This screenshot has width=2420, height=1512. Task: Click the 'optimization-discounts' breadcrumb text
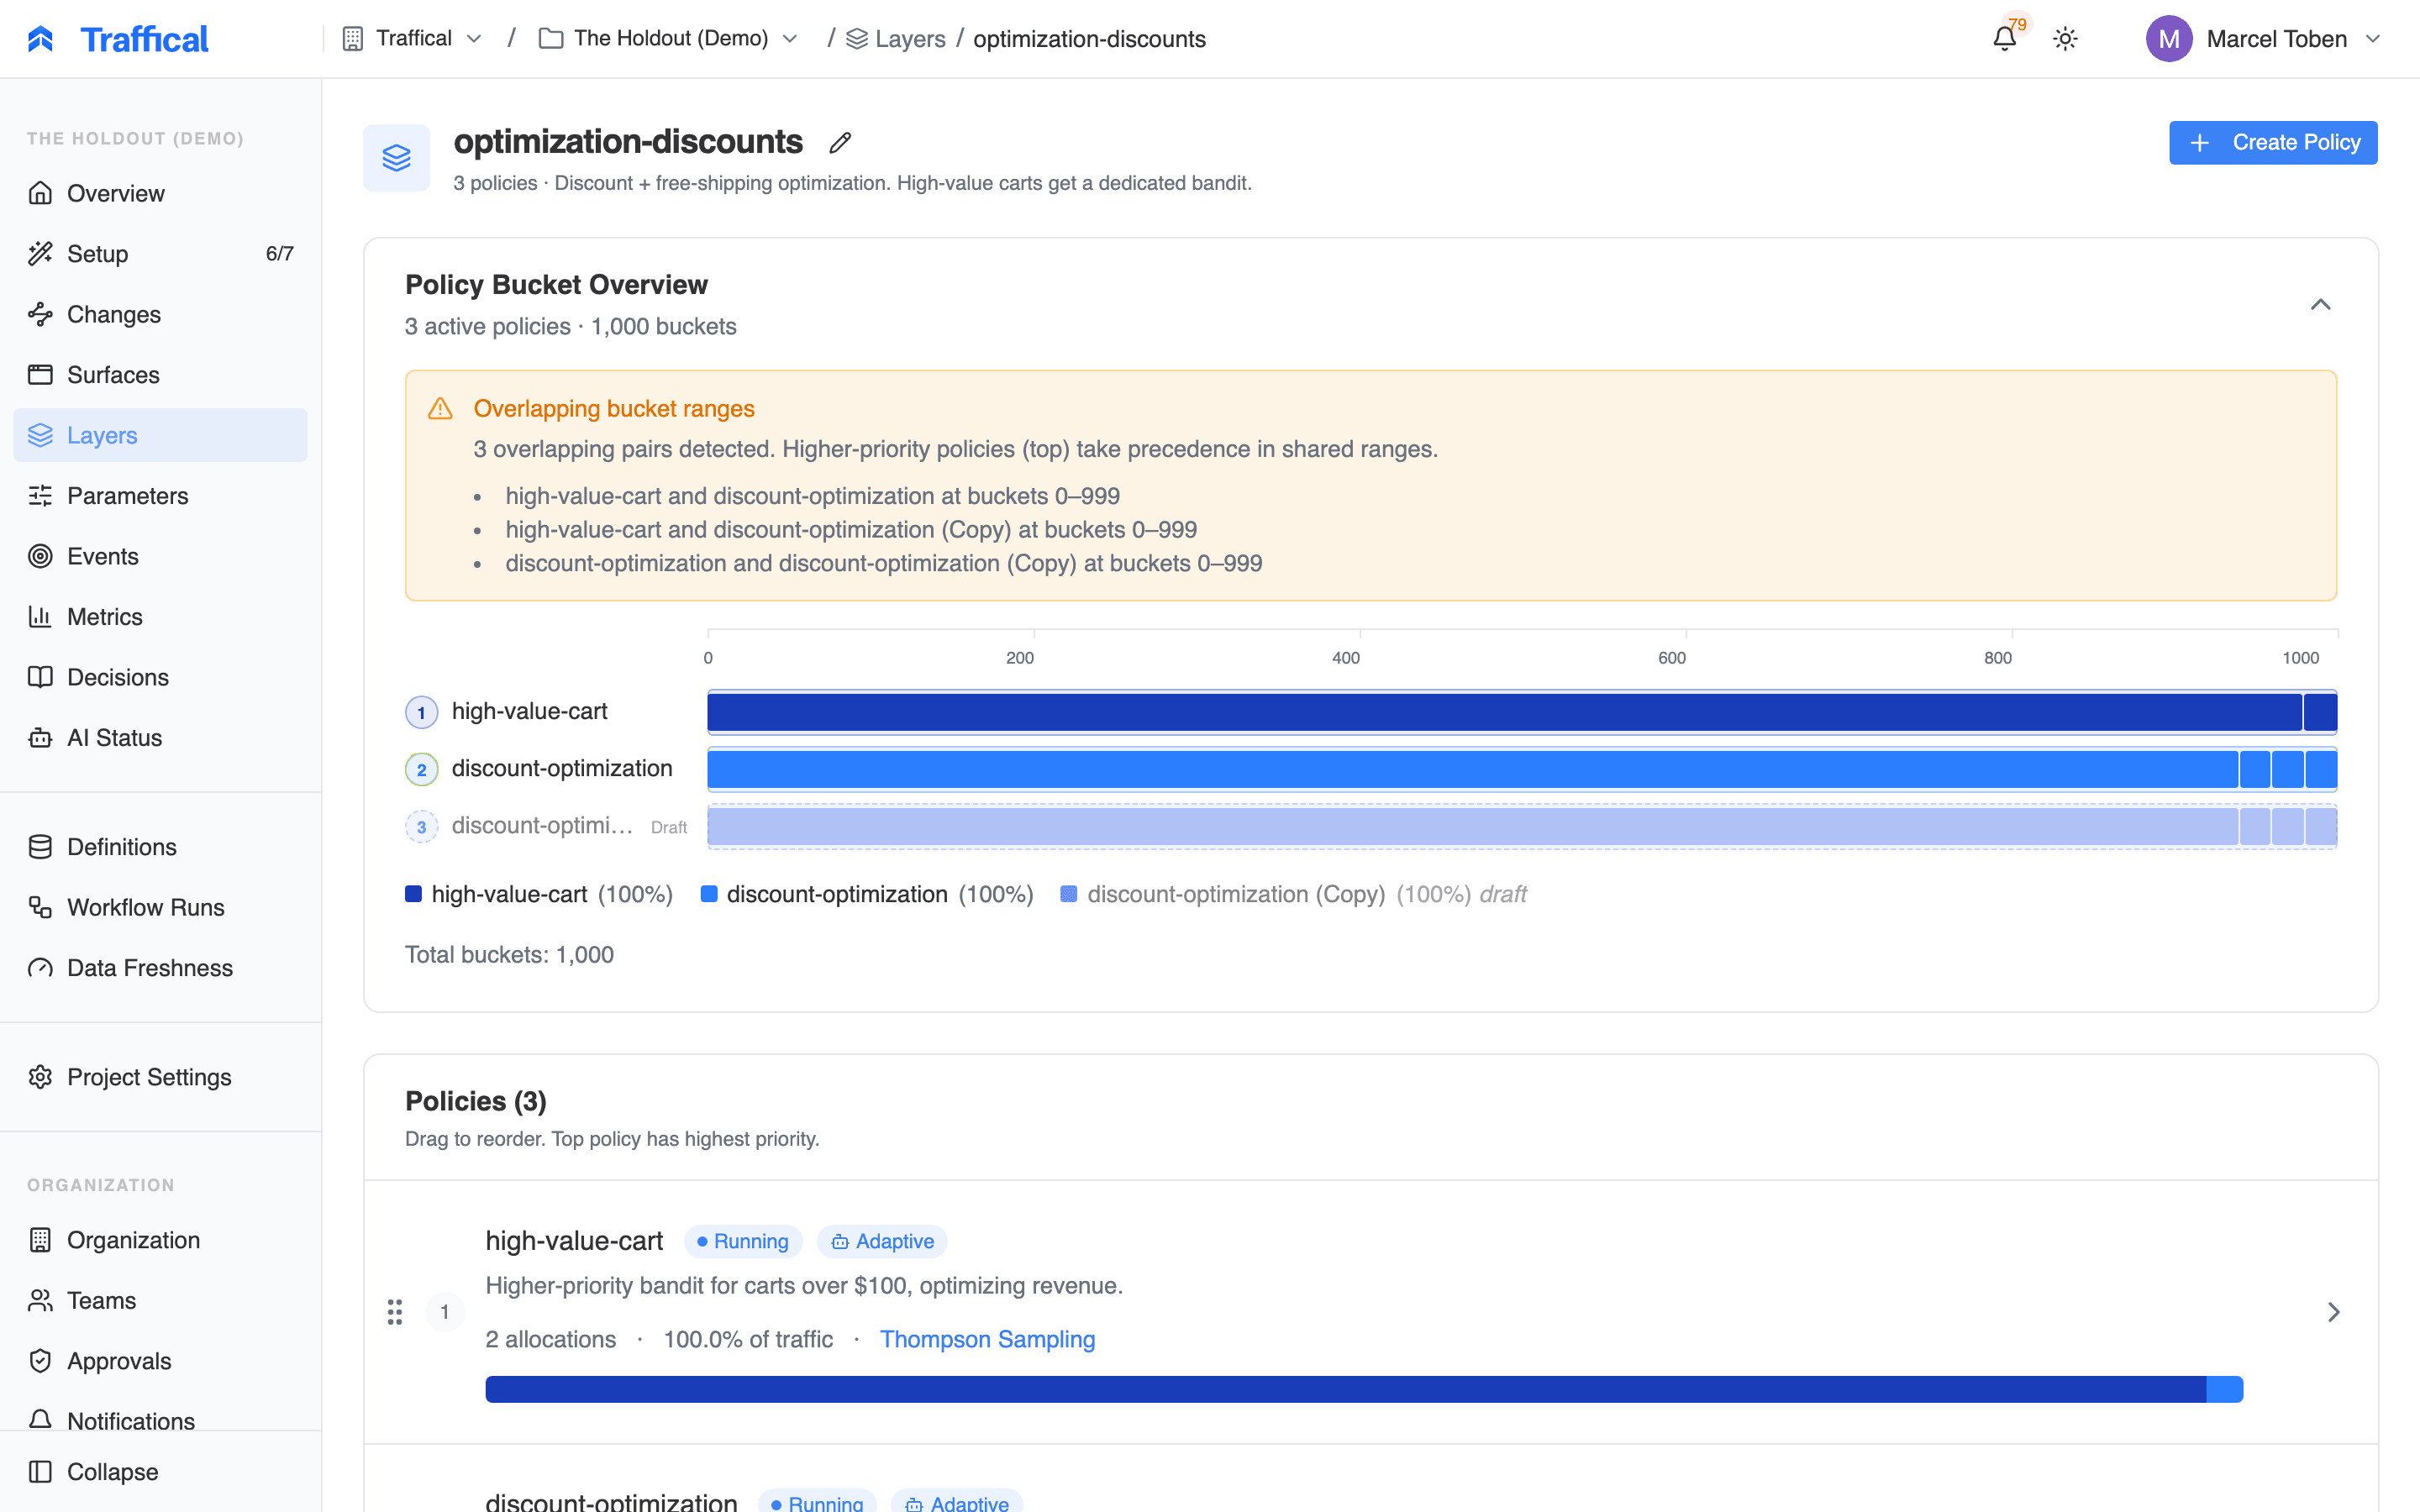tap(1089, 39)
